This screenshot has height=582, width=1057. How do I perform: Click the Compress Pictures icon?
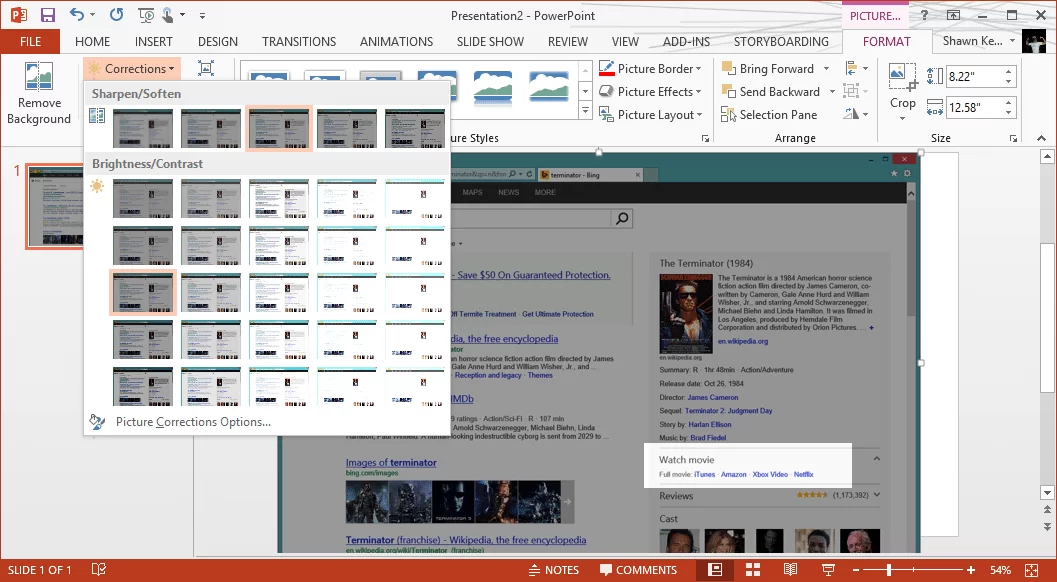coord(206,68)
